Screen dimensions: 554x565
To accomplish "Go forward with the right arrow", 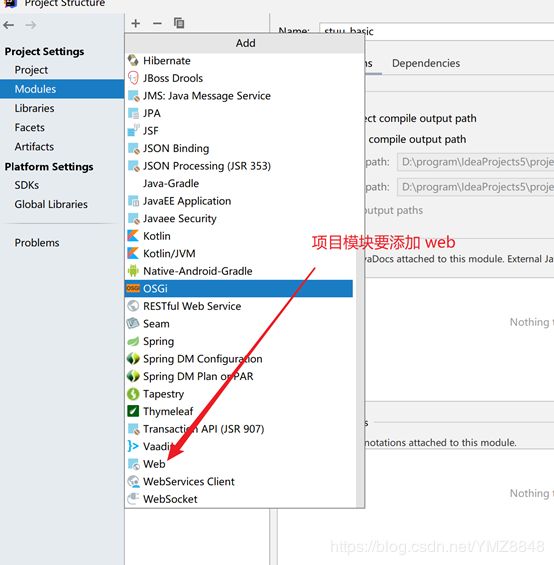I will pyautogui.click(x=31, y=25).
